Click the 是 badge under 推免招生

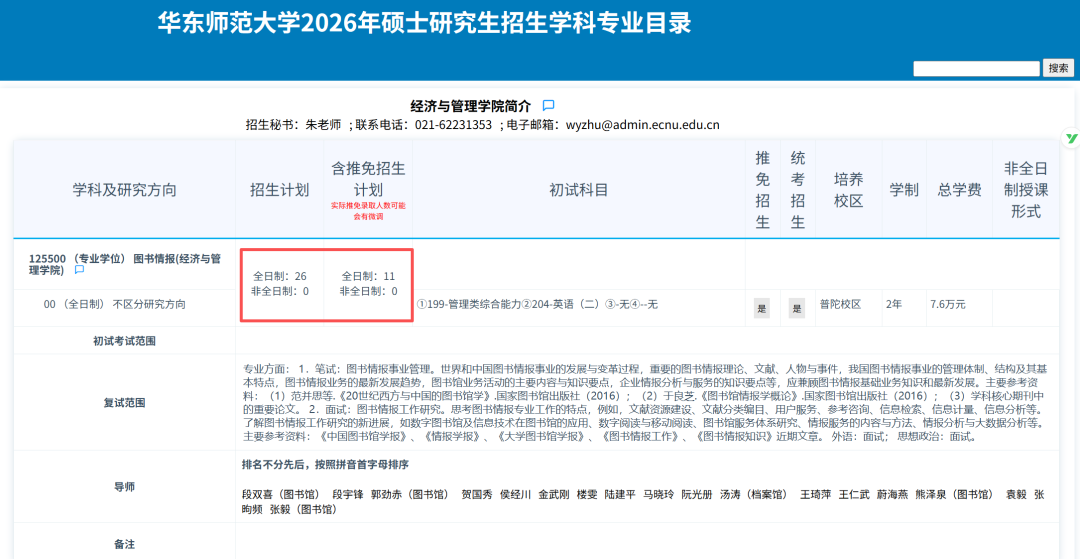(762, 308)
